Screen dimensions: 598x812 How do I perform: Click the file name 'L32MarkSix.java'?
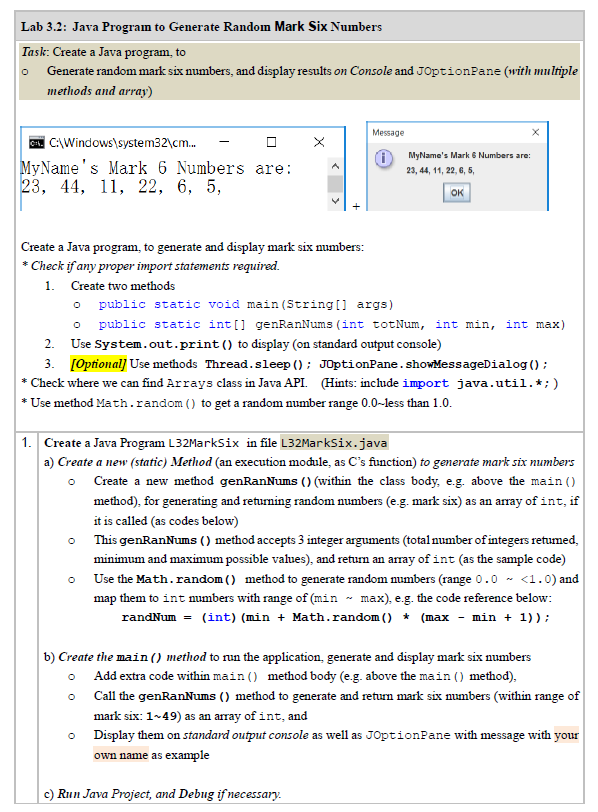tap(334, 443)
